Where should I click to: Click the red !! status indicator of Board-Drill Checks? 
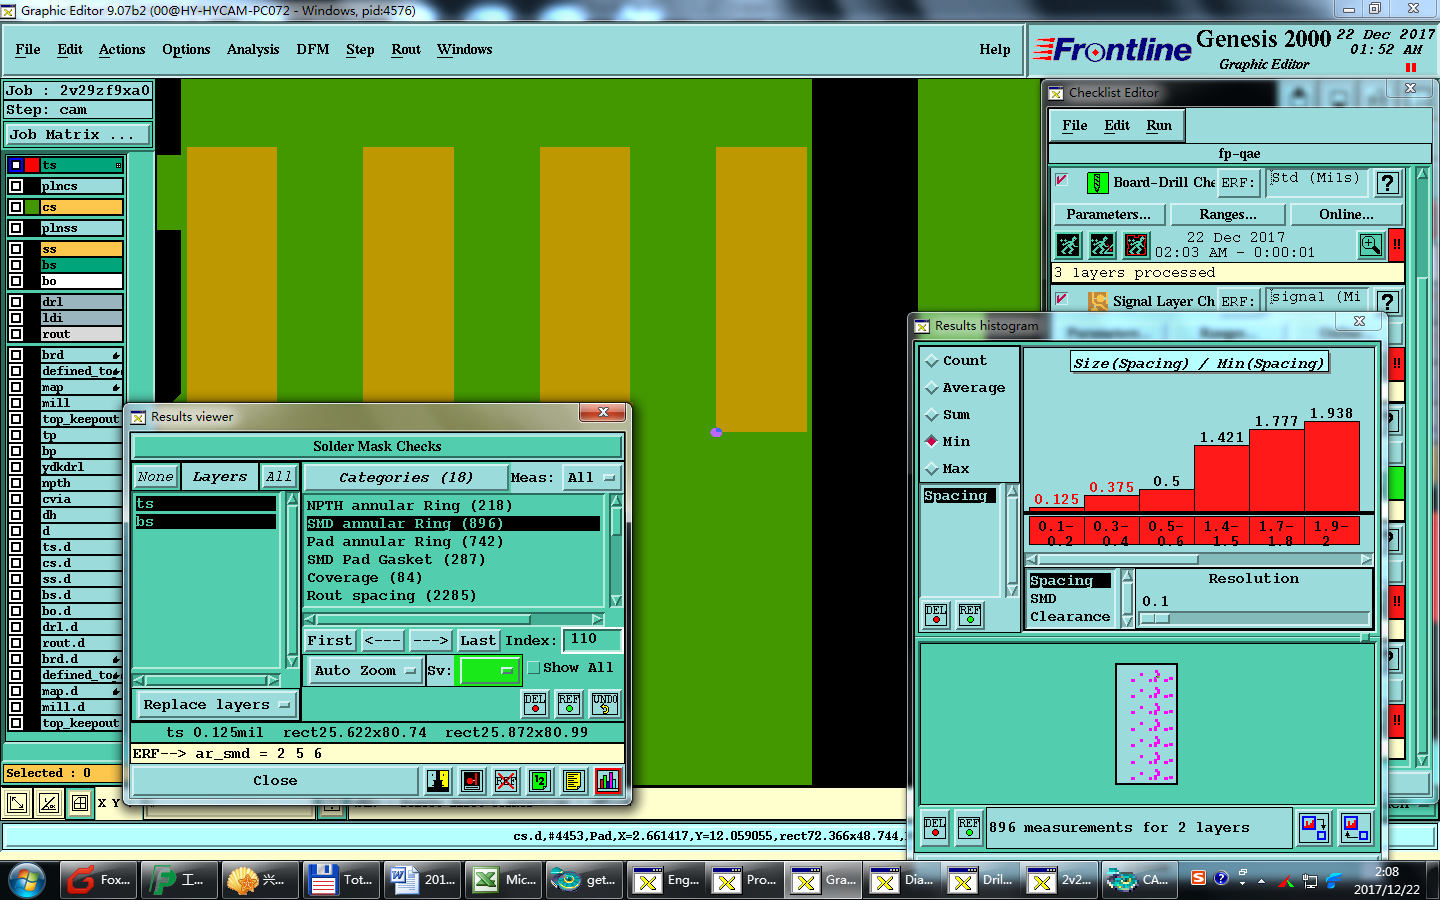(1397, 245)
